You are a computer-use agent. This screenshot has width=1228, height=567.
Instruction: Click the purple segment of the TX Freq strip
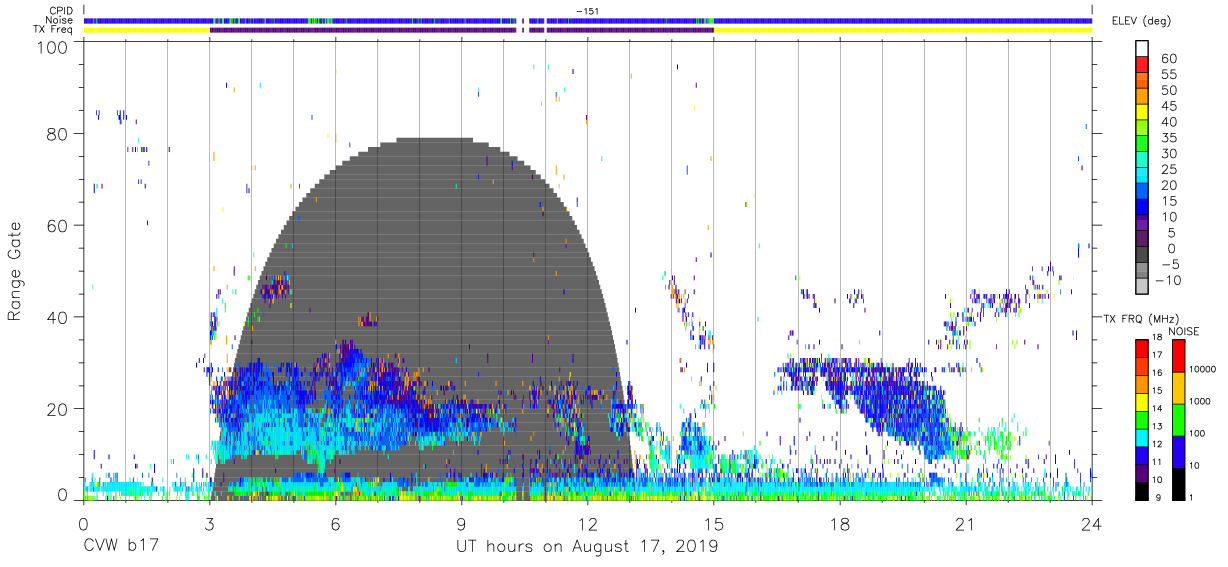click(460, 30)
